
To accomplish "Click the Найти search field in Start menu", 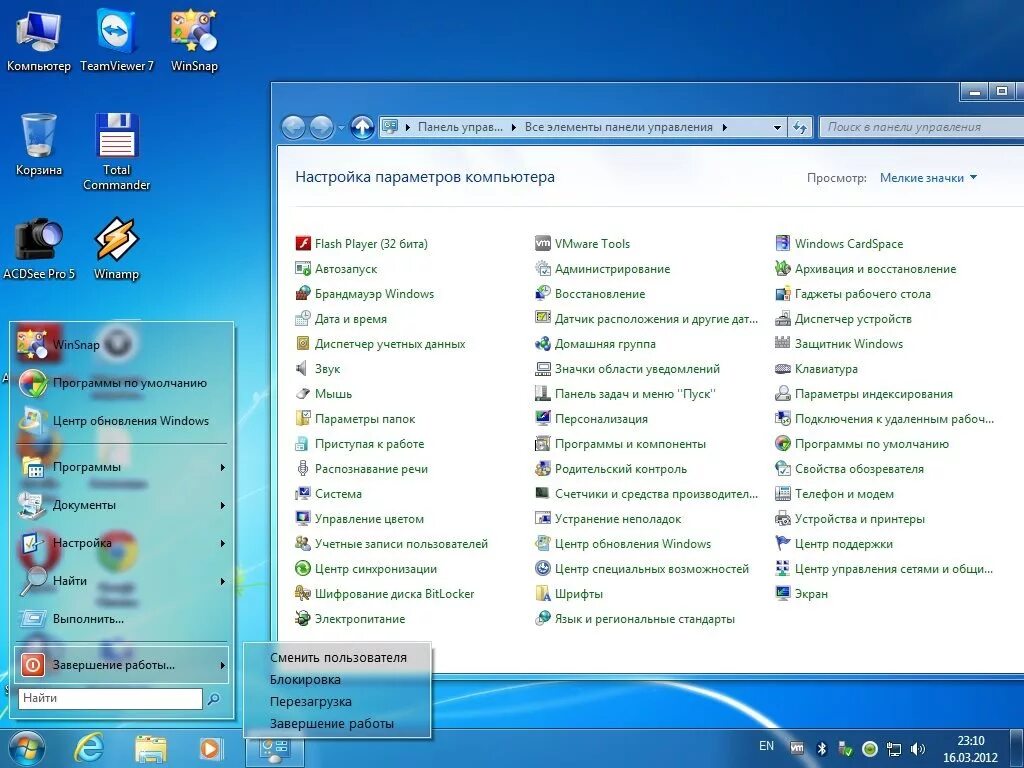I will click(110, 698).
